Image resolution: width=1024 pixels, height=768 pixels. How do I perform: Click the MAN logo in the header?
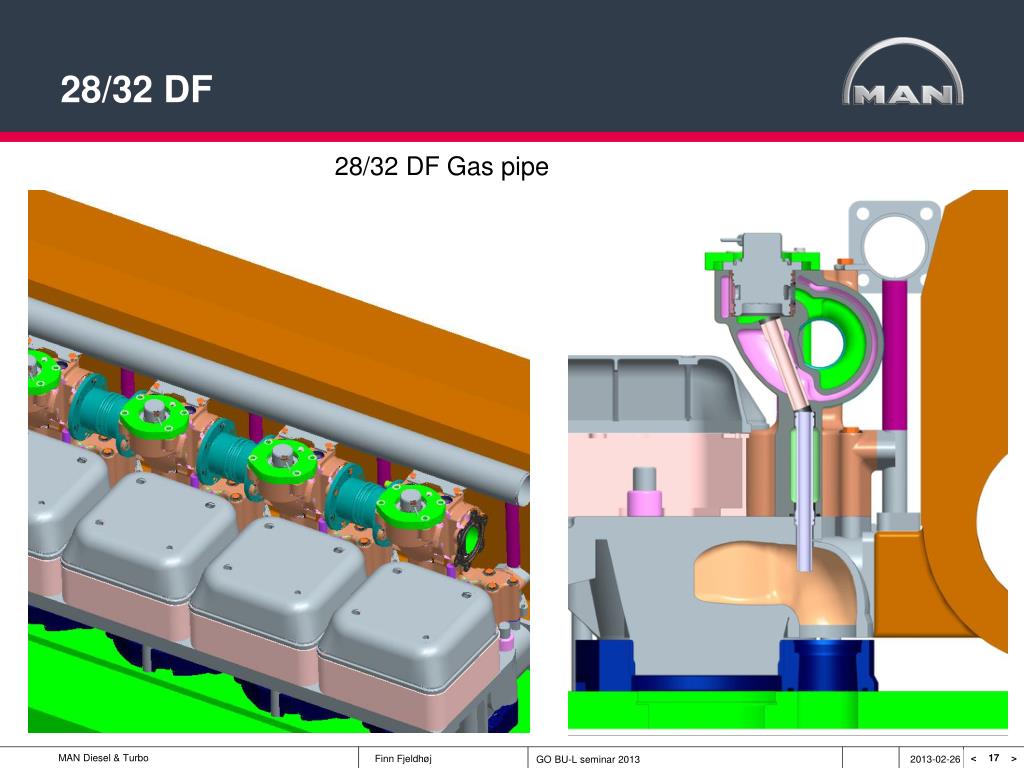(903, 72)
